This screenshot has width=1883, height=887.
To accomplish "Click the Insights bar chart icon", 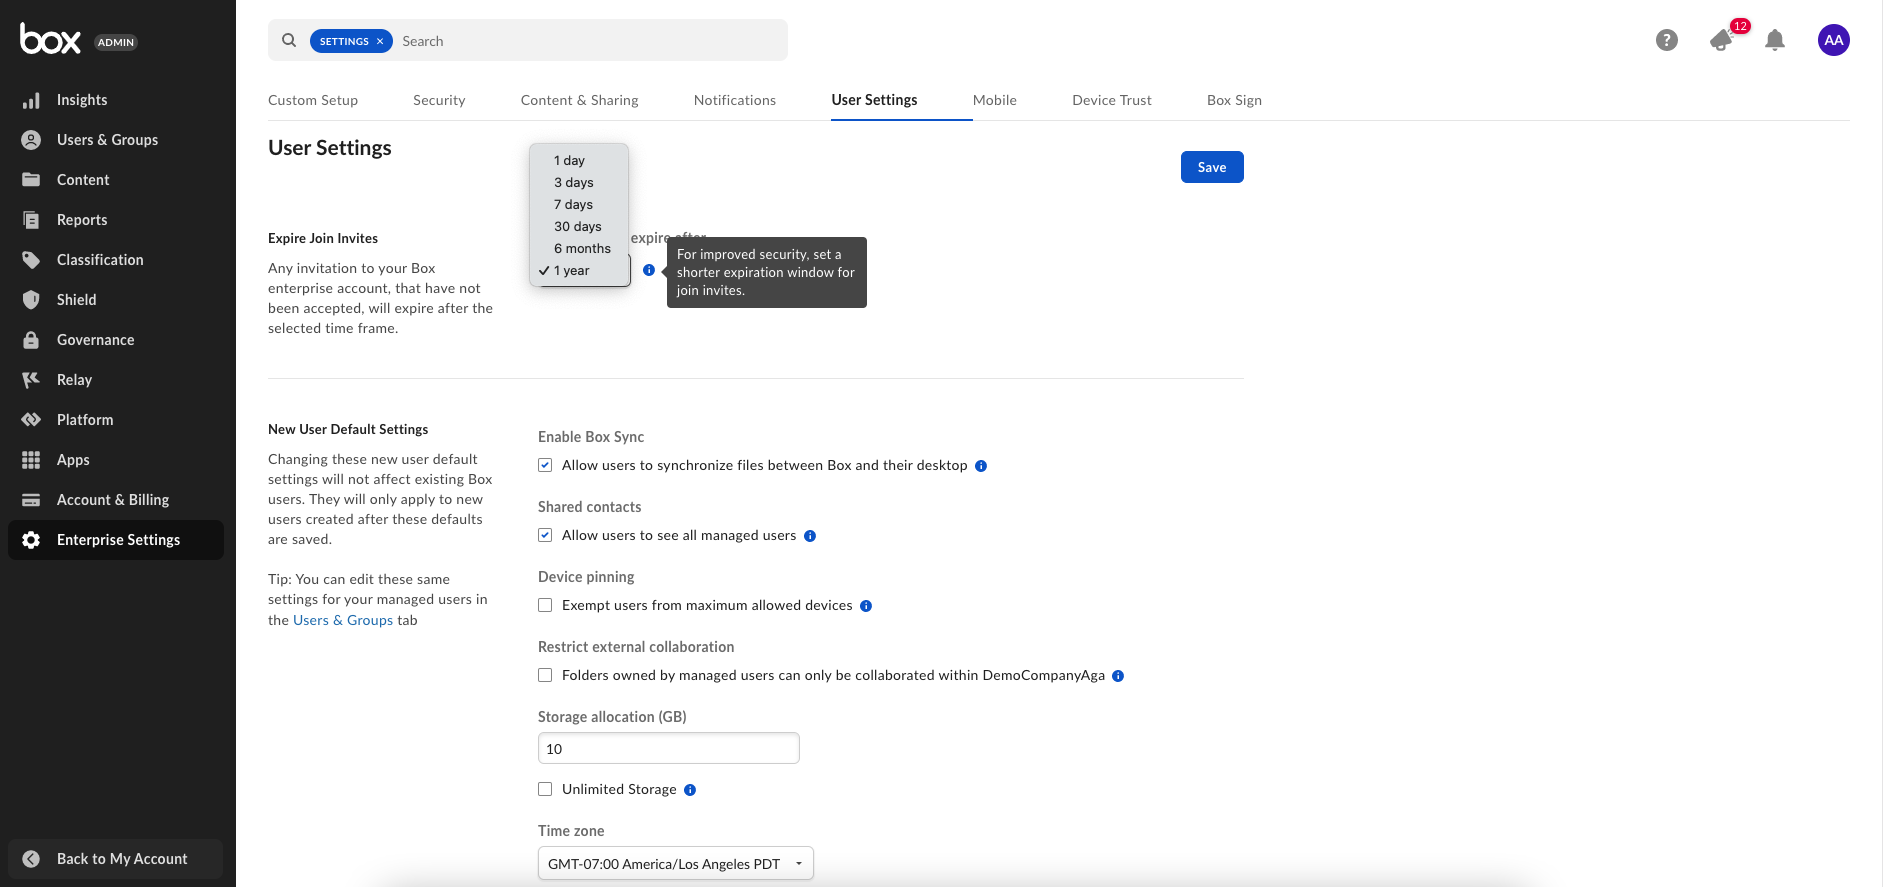I will (31, 100).
